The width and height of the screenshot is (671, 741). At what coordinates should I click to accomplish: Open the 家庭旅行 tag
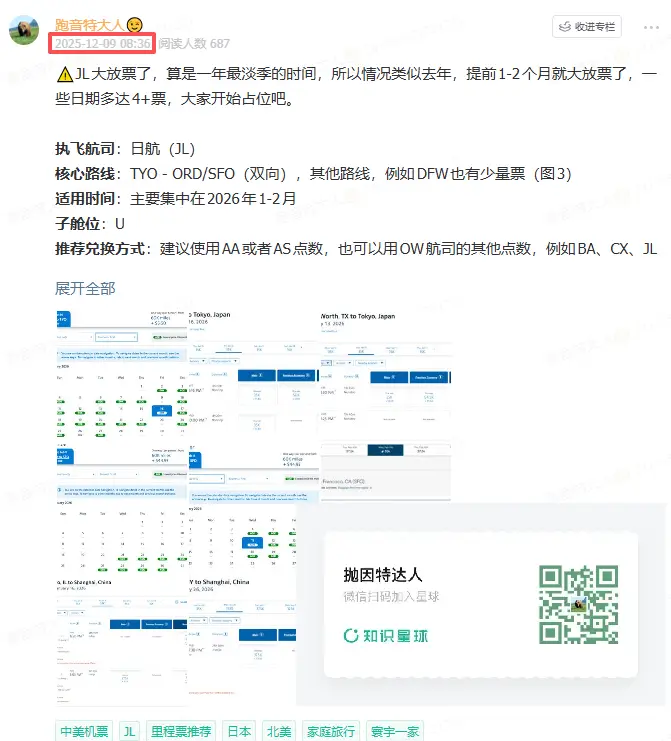[331, 732]
